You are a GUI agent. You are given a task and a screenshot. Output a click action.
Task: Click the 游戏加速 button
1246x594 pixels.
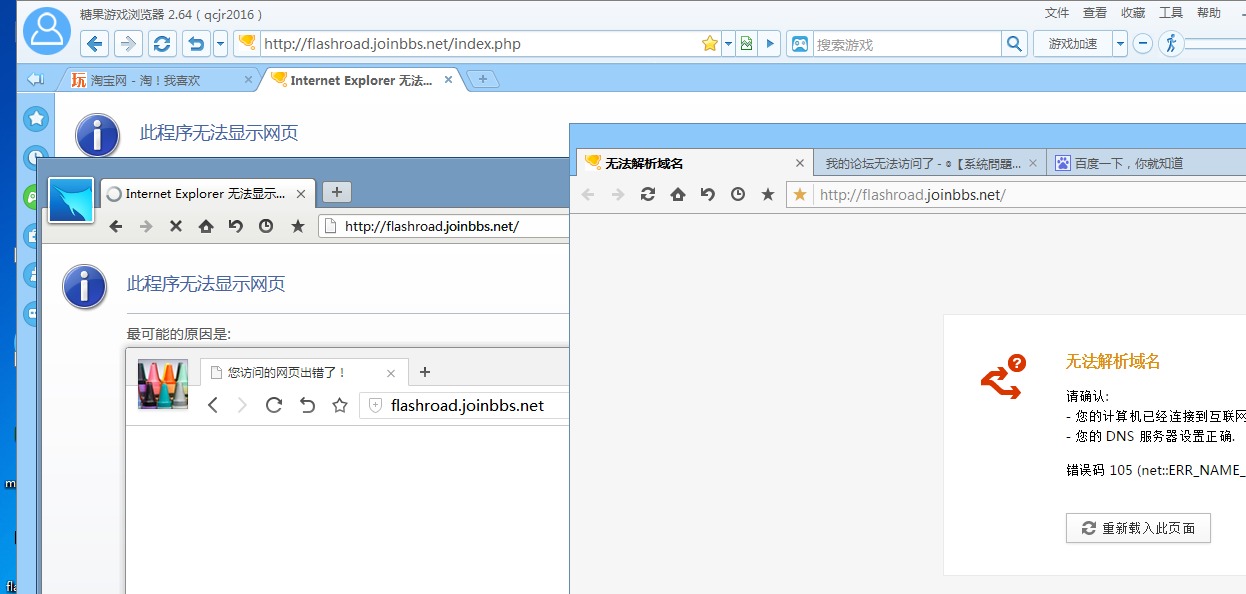[1073, 44]
